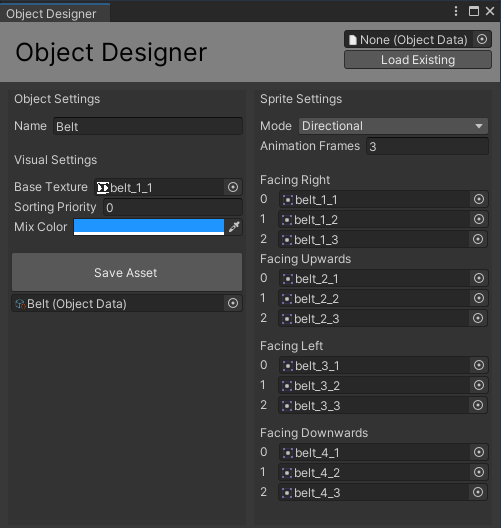Click the Facing Upwards heading
This screenshot has width=501, height=528.
[x=305, y=259]
